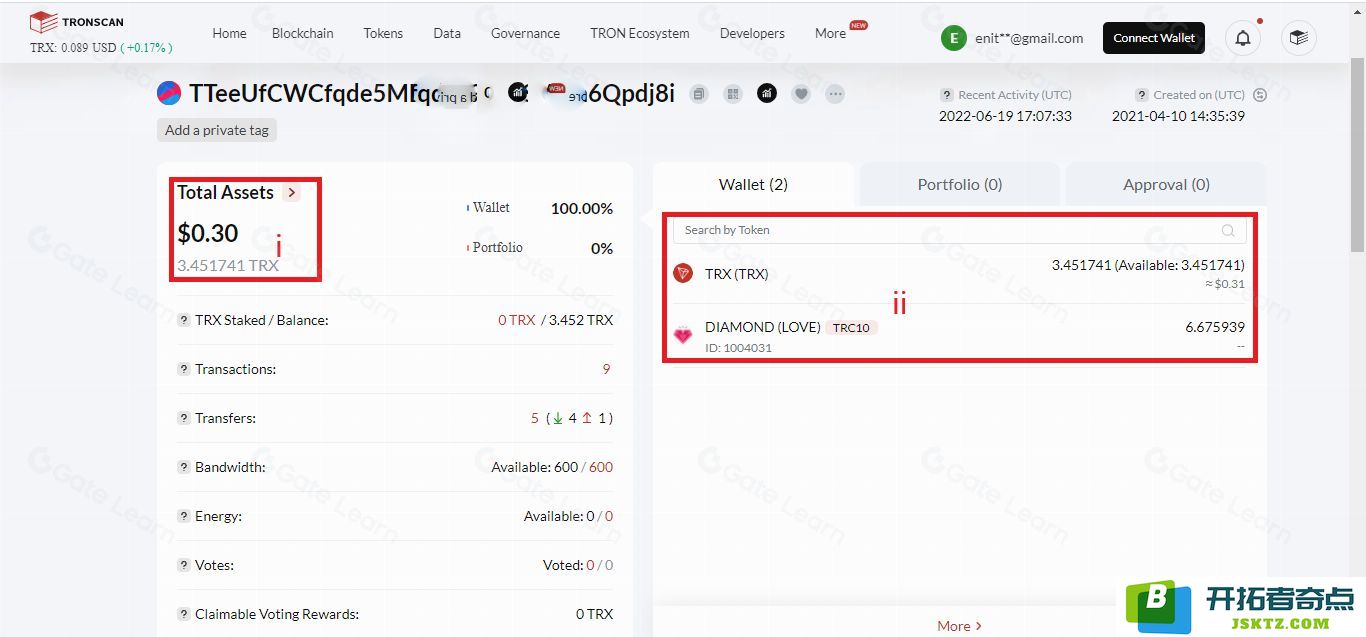Screen dimensions: 1366x637
Task: Click the TRC10 tag on DIAMOND row
Action: tap(851, 328)
